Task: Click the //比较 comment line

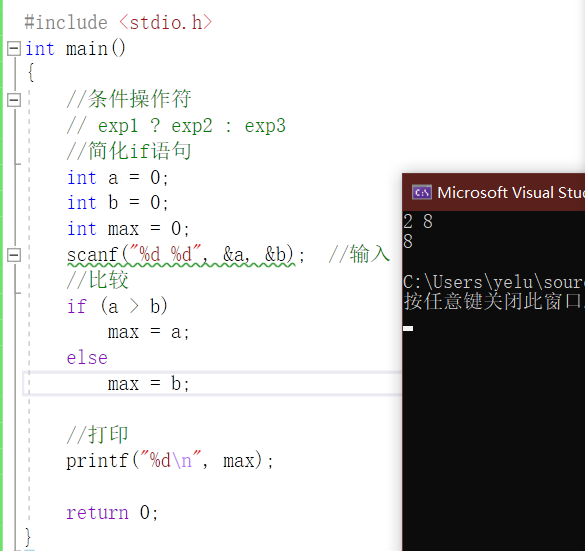Action: coord(98,280)
